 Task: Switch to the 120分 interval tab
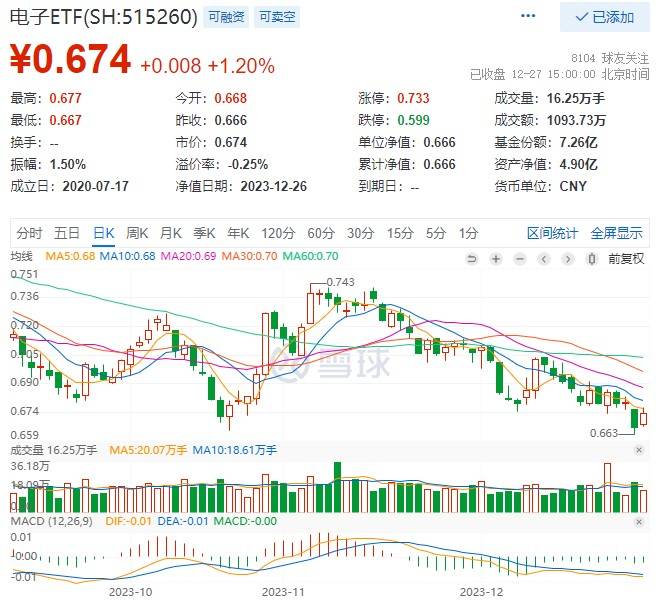pyautogui.click(x=278, y=233)
